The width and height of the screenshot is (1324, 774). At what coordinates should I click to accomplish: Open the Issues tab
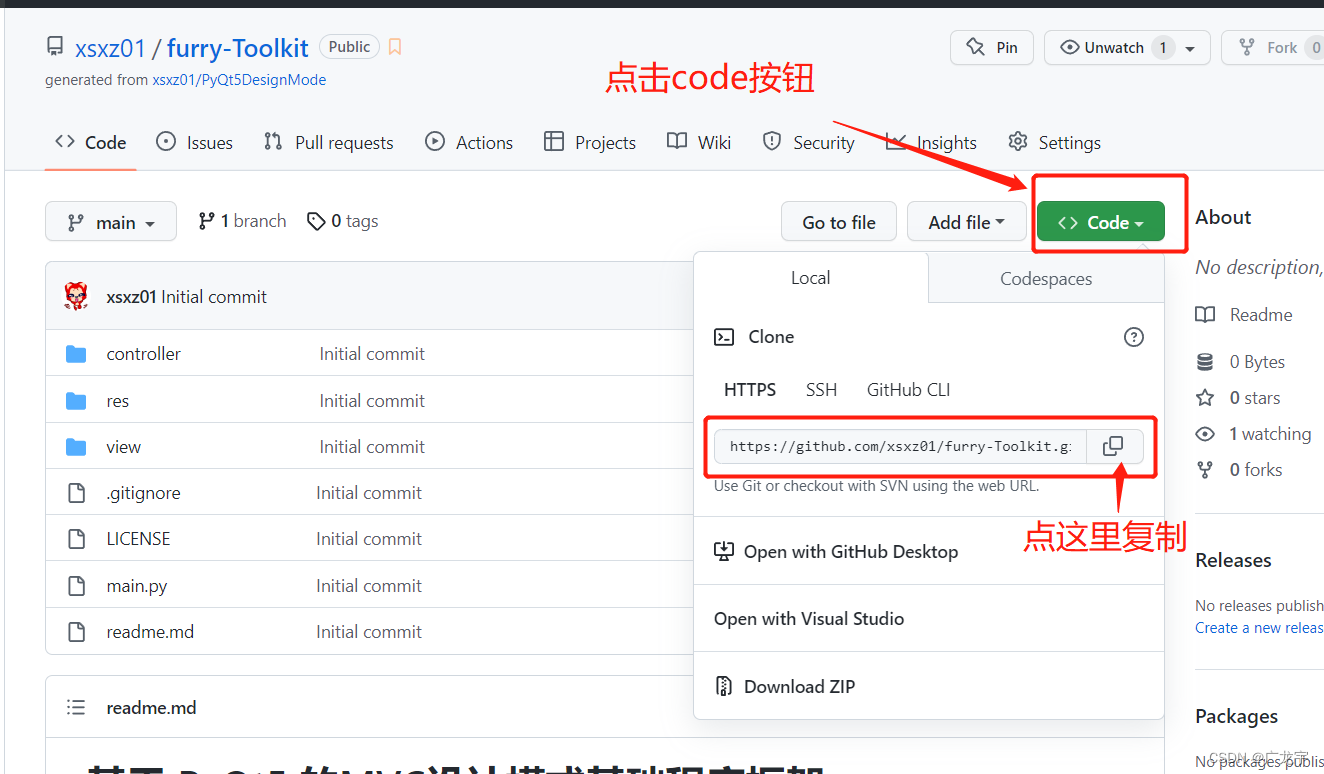tap(195, 143)
